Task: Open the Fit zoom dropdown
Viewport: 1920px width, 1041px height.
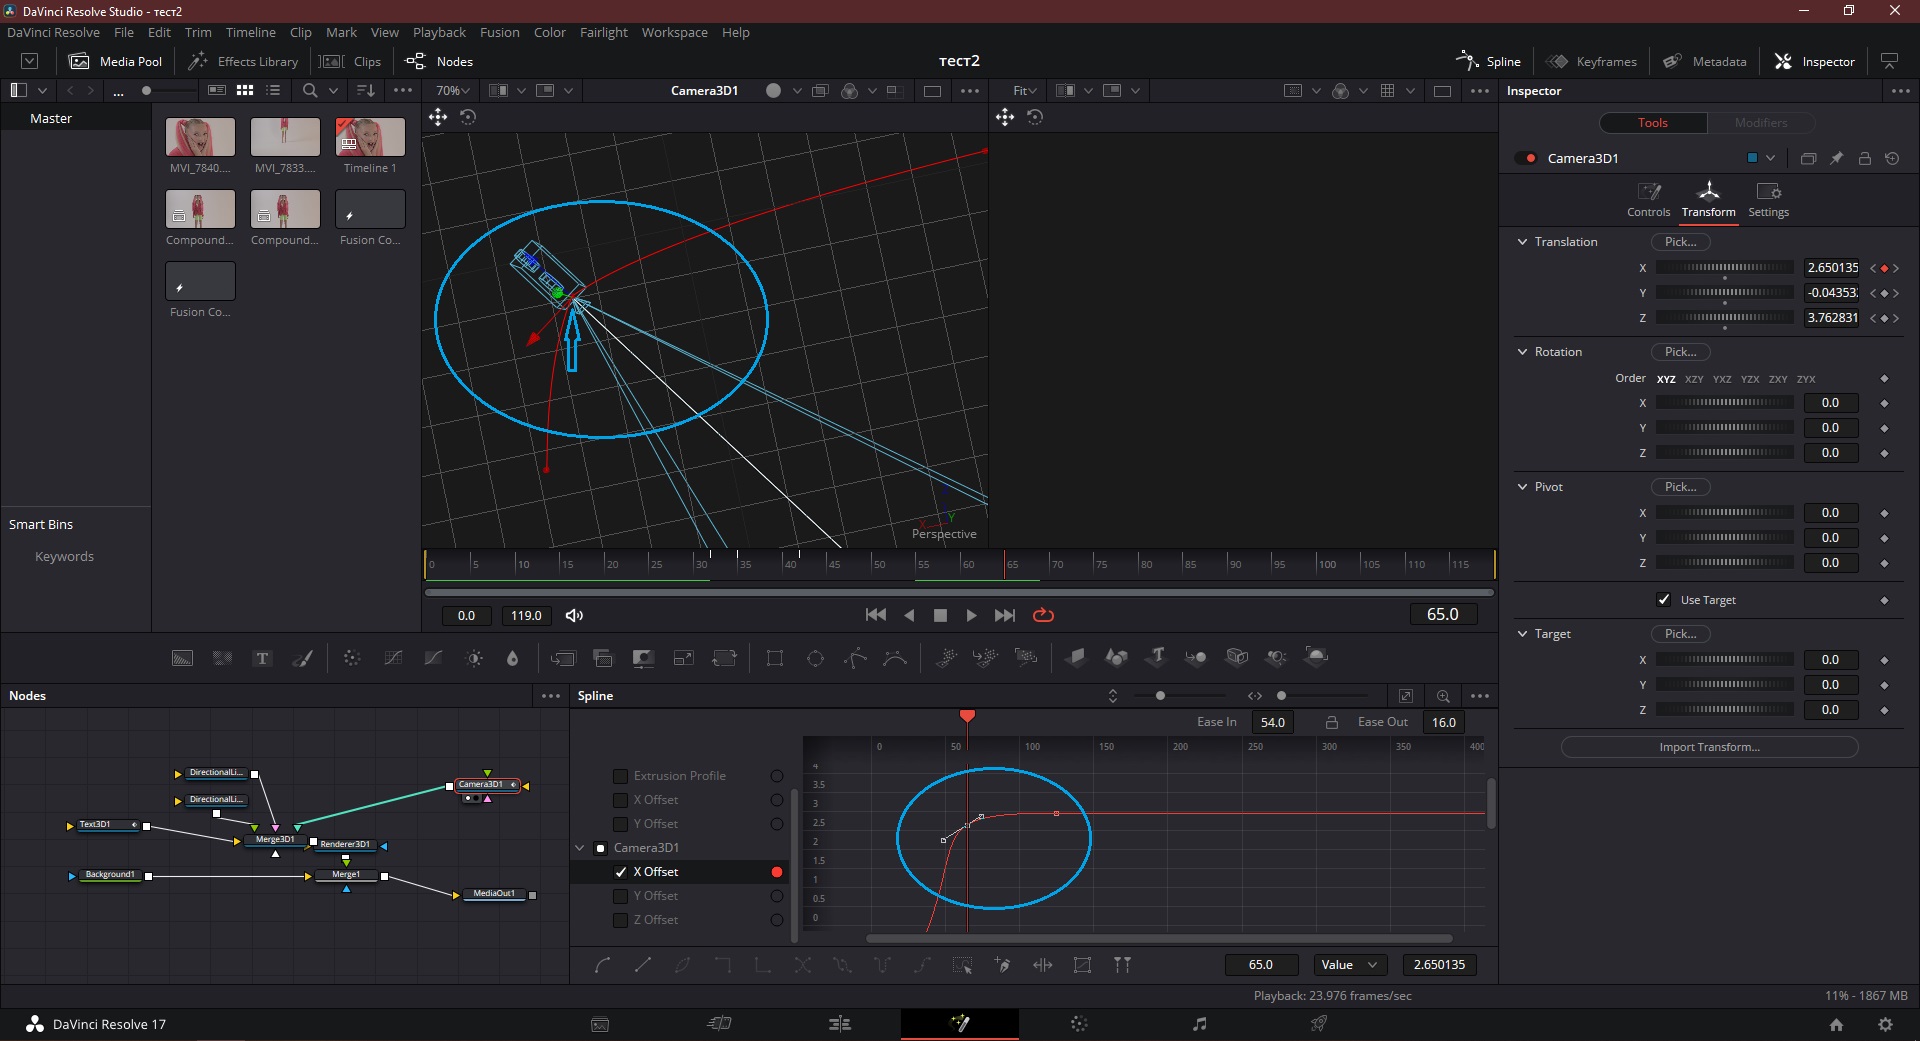Action: point(1025,90)
